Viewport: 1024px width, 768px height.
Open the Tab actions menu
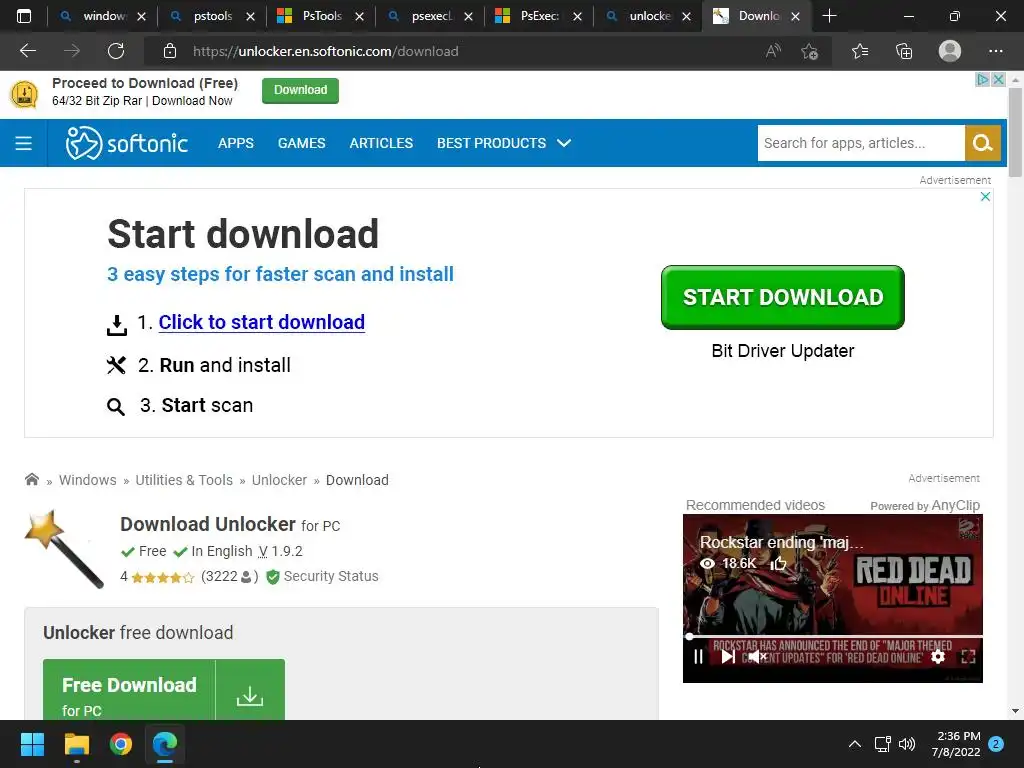coord(24,16)
